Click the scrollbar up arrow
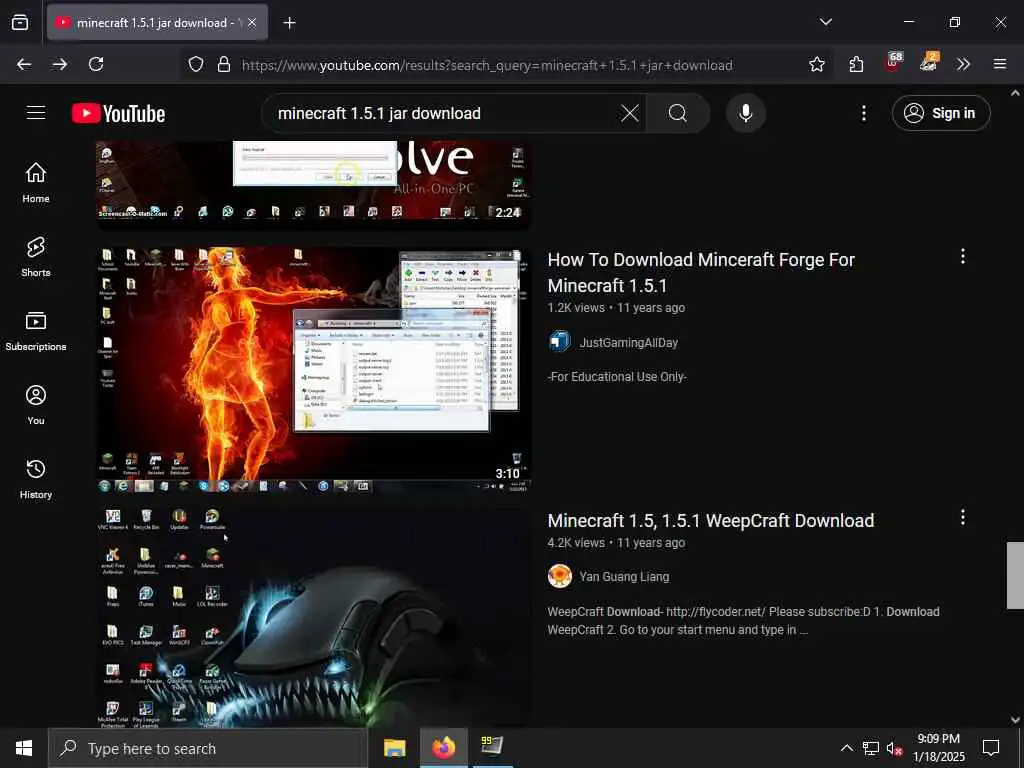The width and height of the screenshot is (1024, 768). (x=1015, y=93)
